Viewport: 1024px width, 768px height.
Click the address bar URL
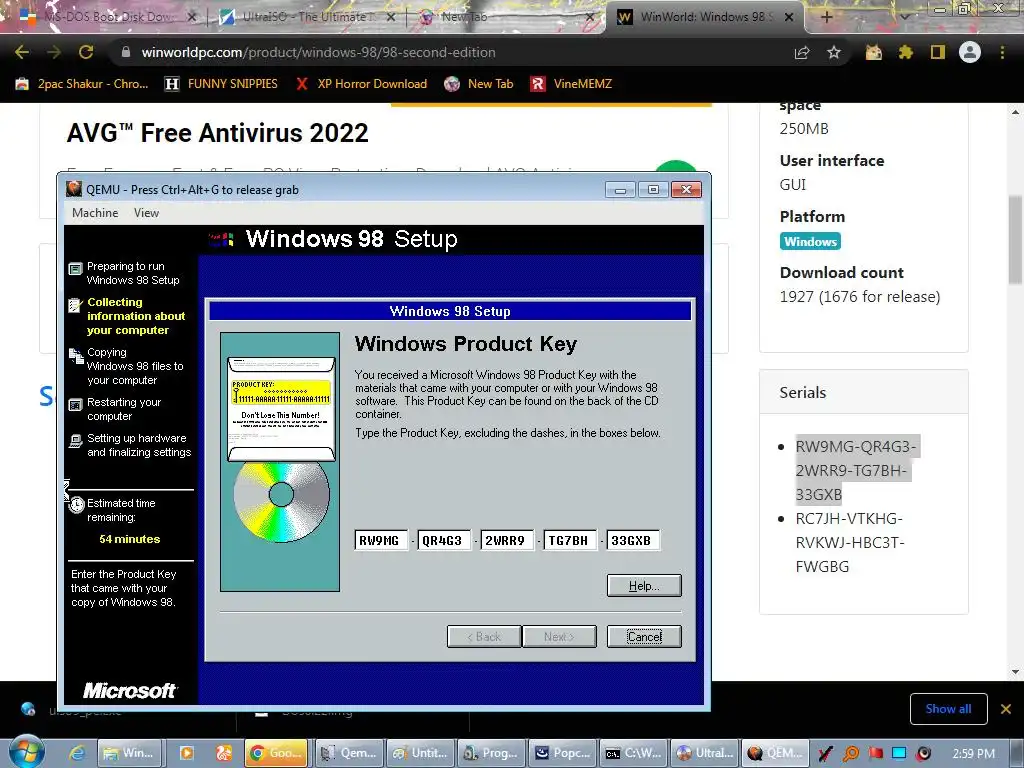click(x=318, y=52)
